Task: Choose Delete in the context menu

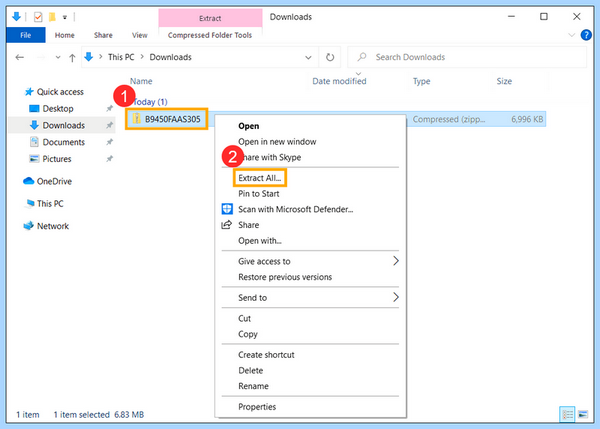Action: pyautogui.click(x=251, y=370)
